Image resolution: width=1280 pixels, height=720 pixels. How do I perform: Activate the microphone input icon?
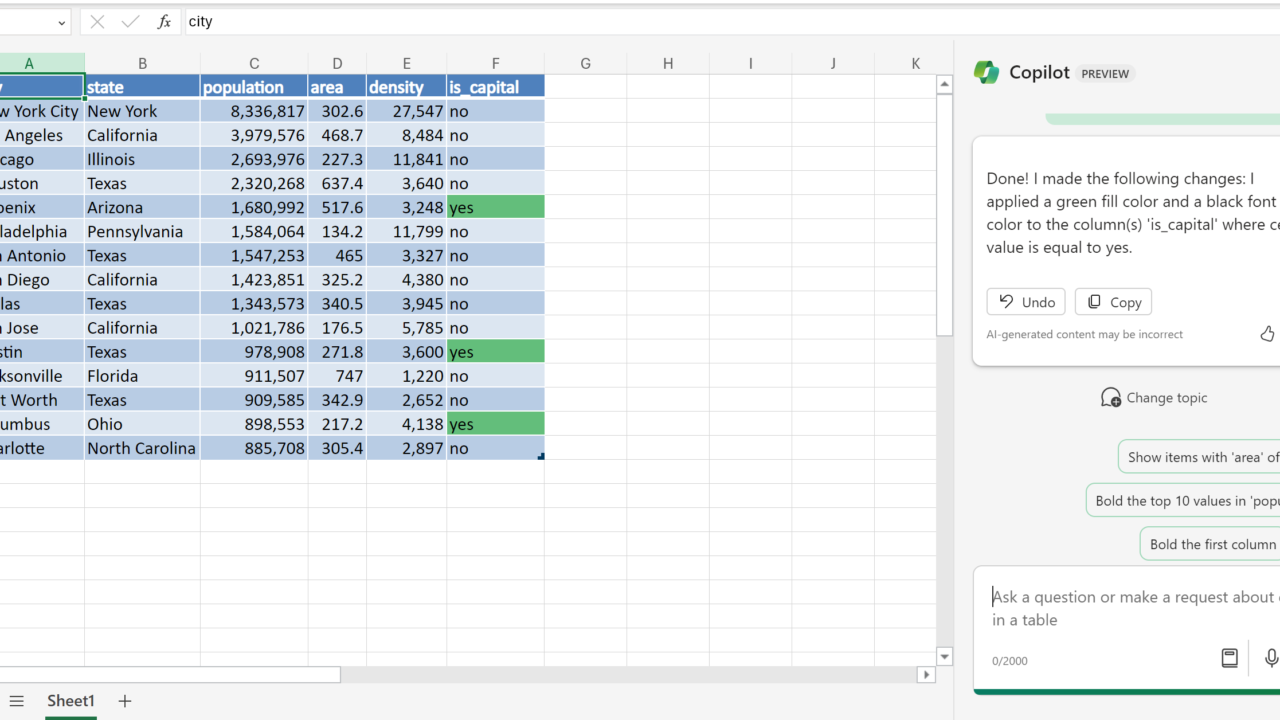(x=1270, y=657)
